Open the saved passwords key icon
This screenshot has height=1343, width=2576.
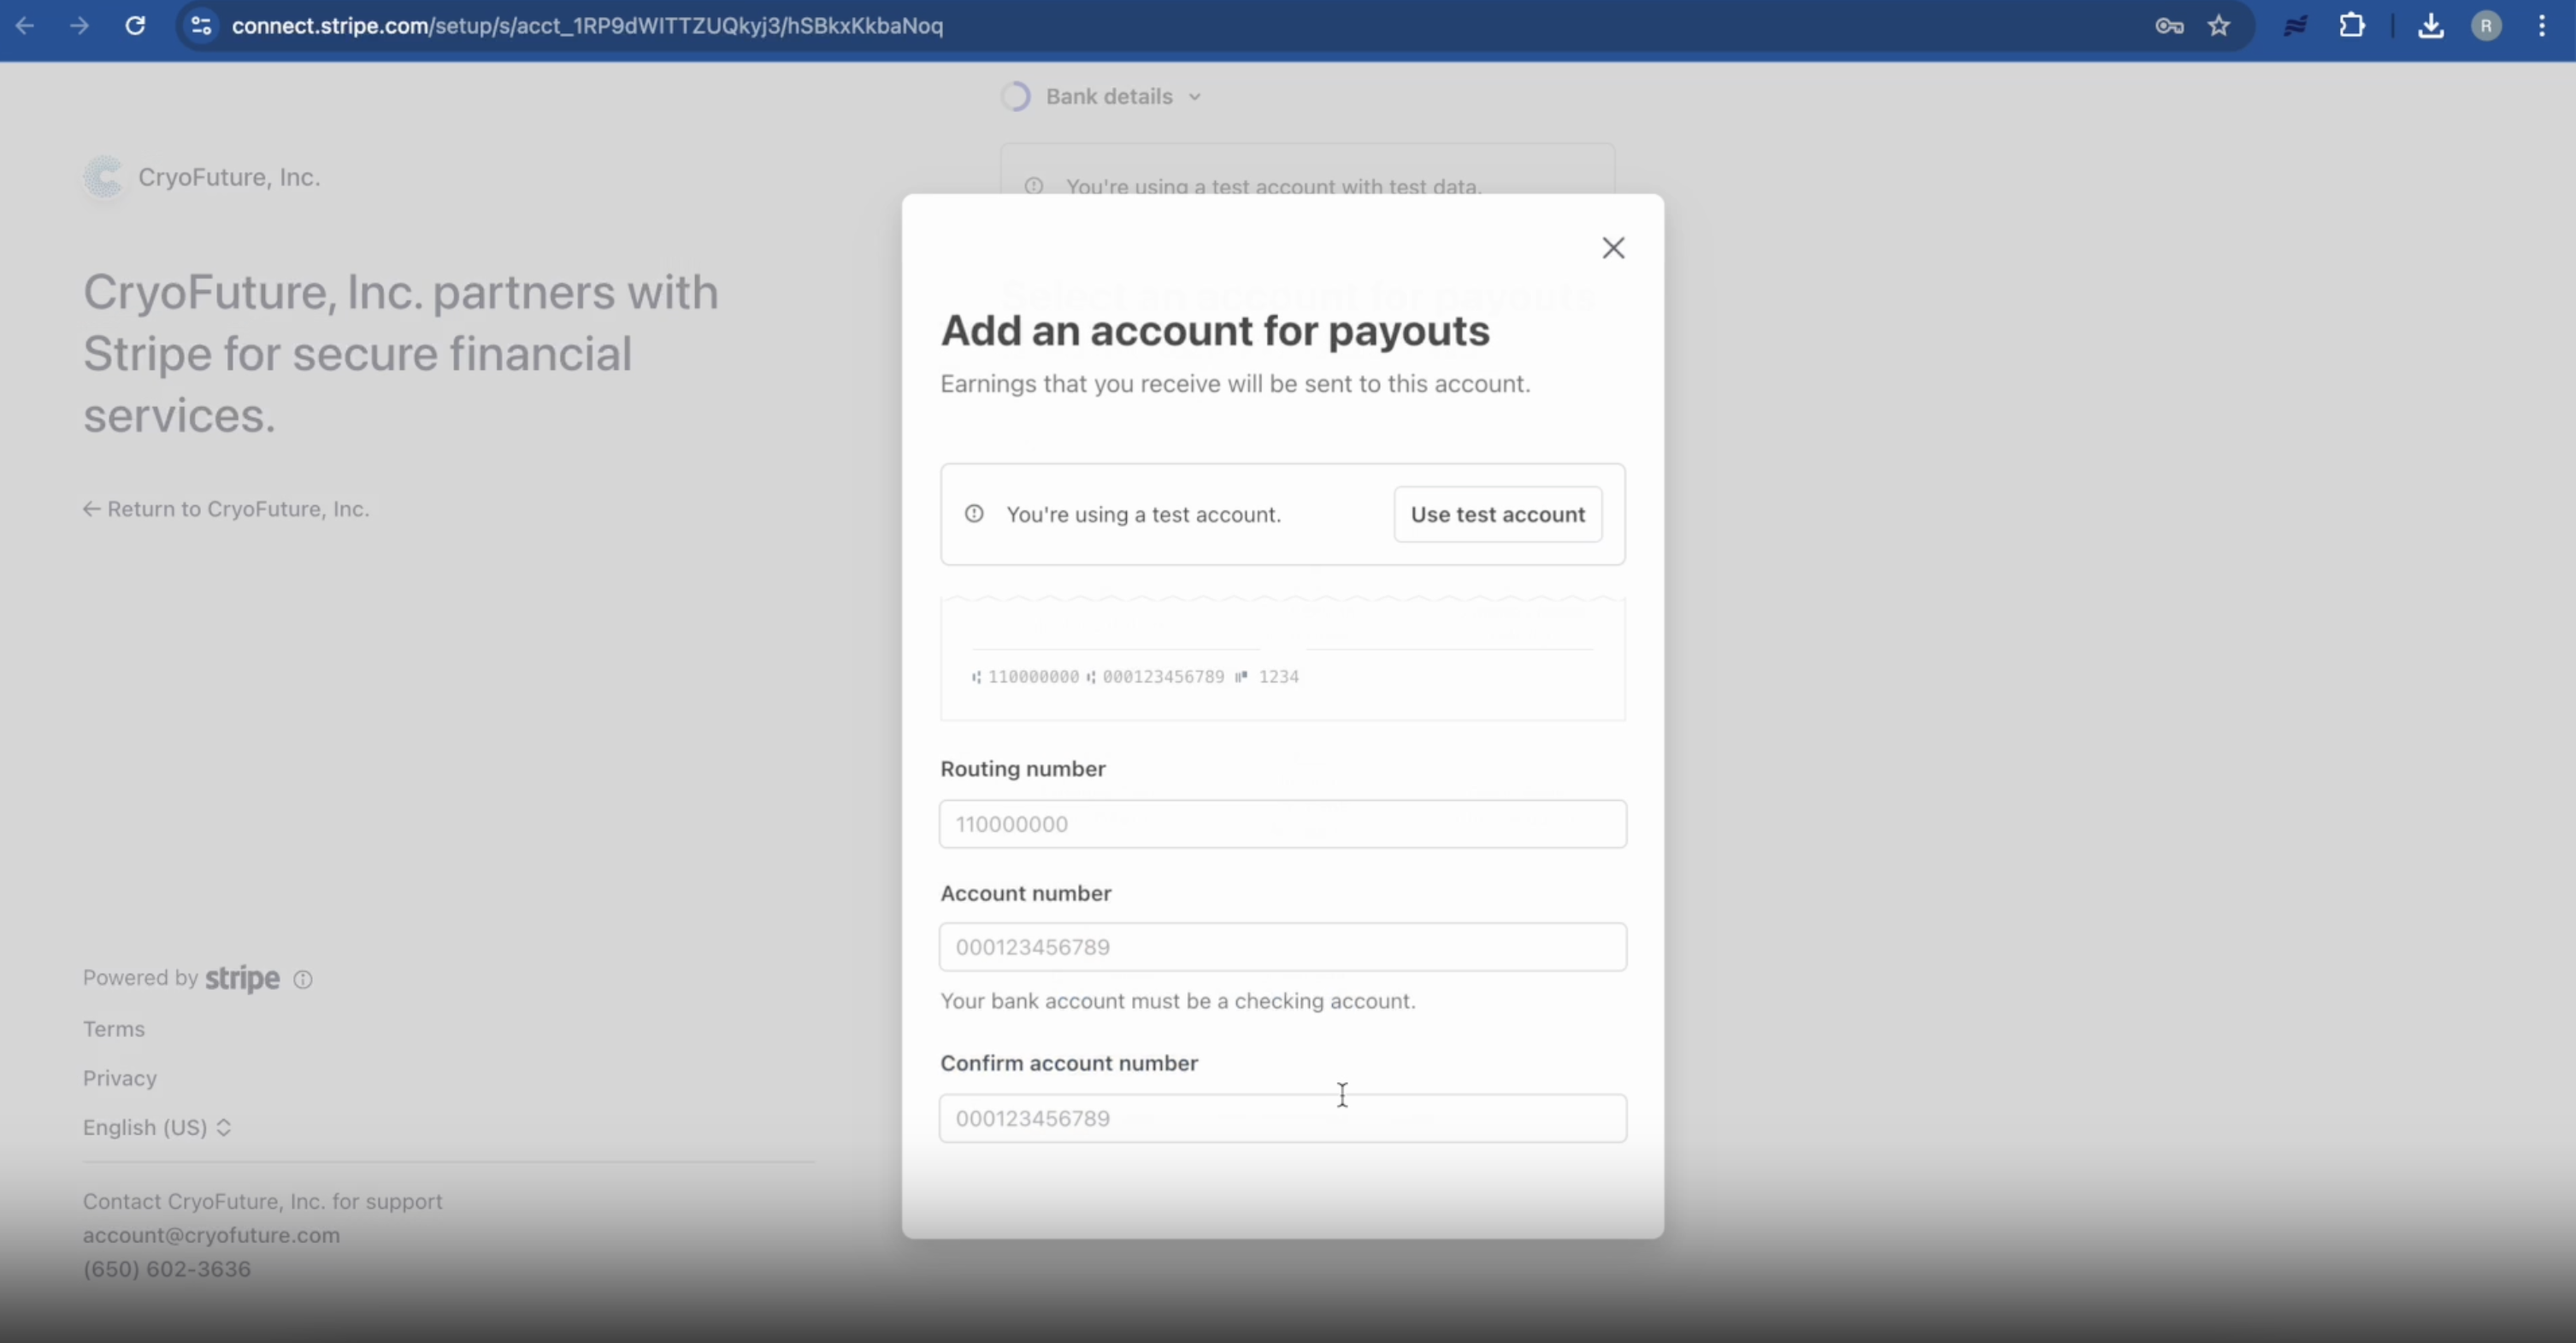click(x=2168, y=26)
